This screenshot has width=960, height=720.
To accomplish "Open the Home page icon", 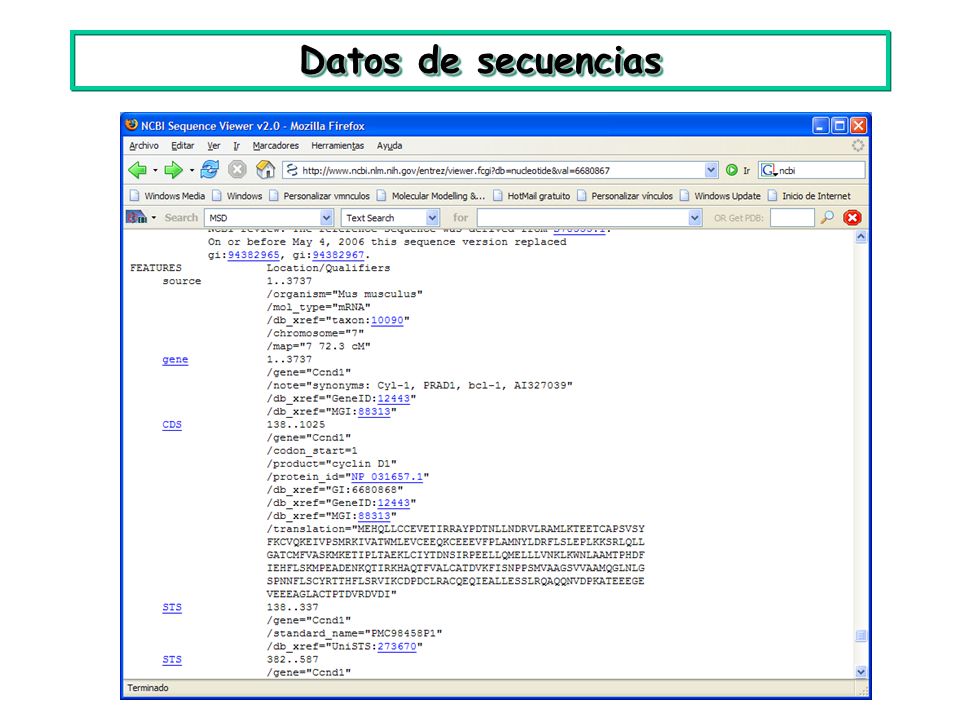I will coord(265,170).
